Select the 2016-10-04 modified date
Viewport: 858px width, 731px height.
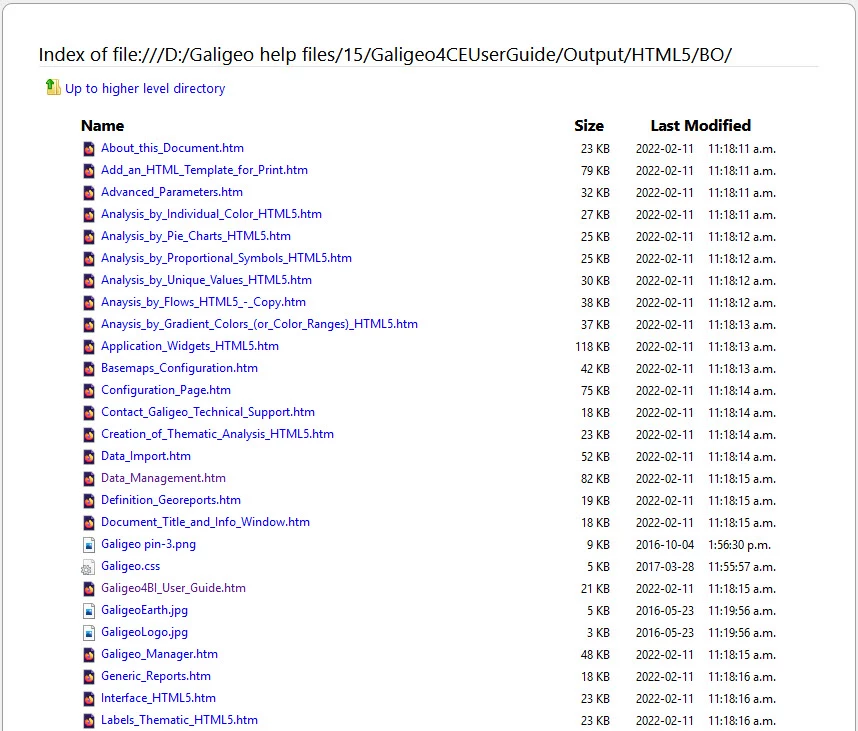[665, 545]
